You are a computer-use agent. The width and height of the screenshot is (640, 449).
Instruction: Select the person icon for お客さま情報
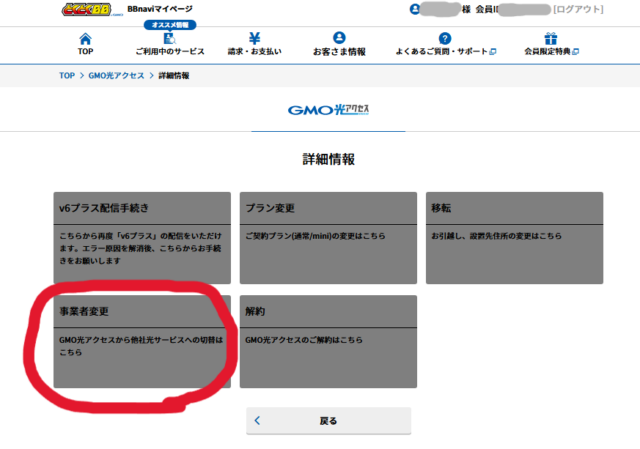tap(339, 38)
